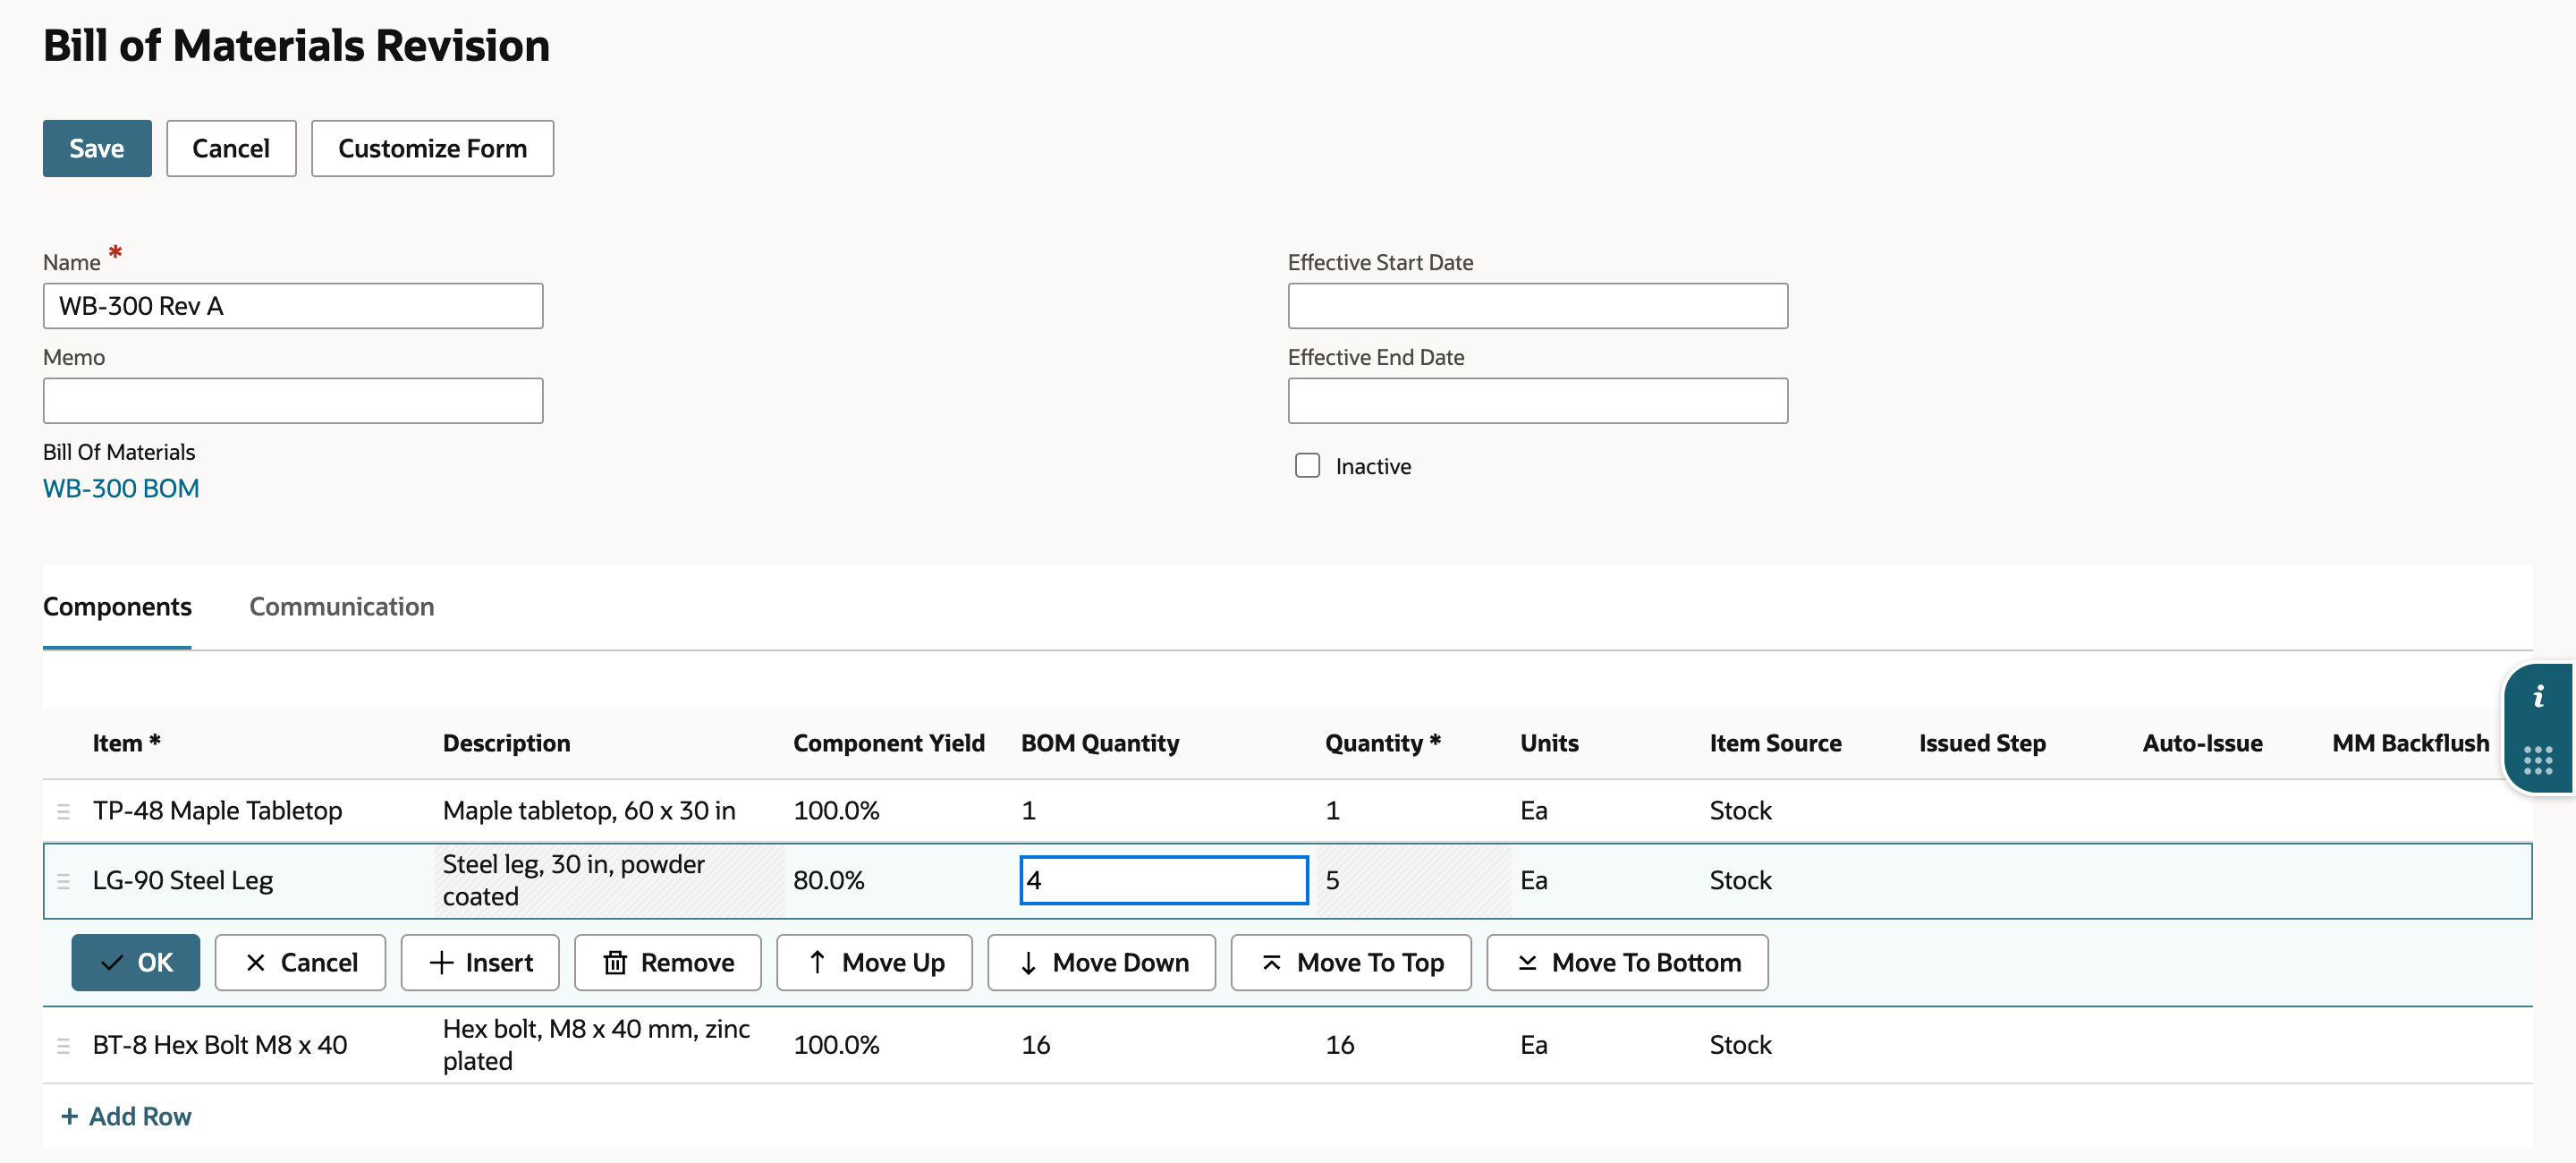Click the info icon on side panel
Screen dimensions: 2576x1163
coord(2538,696)
